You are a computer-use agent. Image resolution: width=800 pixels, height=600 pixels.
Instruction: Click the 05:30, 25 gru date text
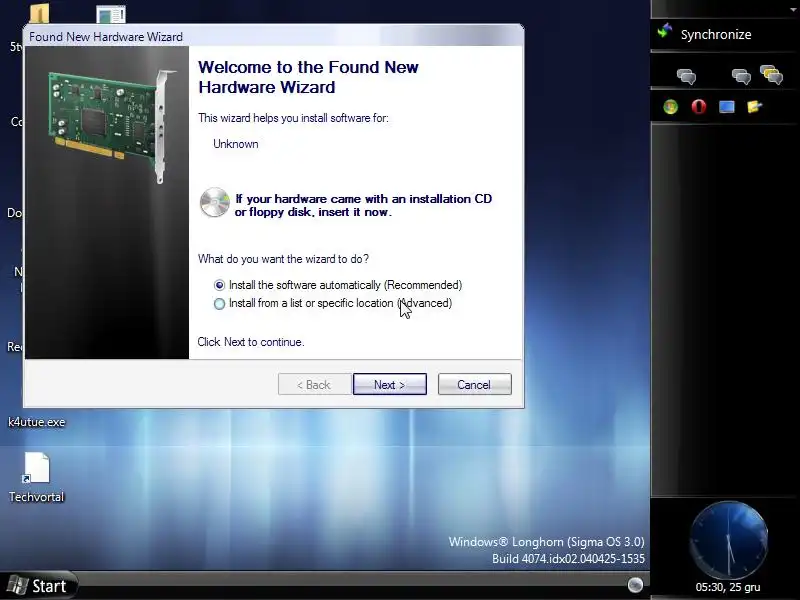tap(728, 587)
